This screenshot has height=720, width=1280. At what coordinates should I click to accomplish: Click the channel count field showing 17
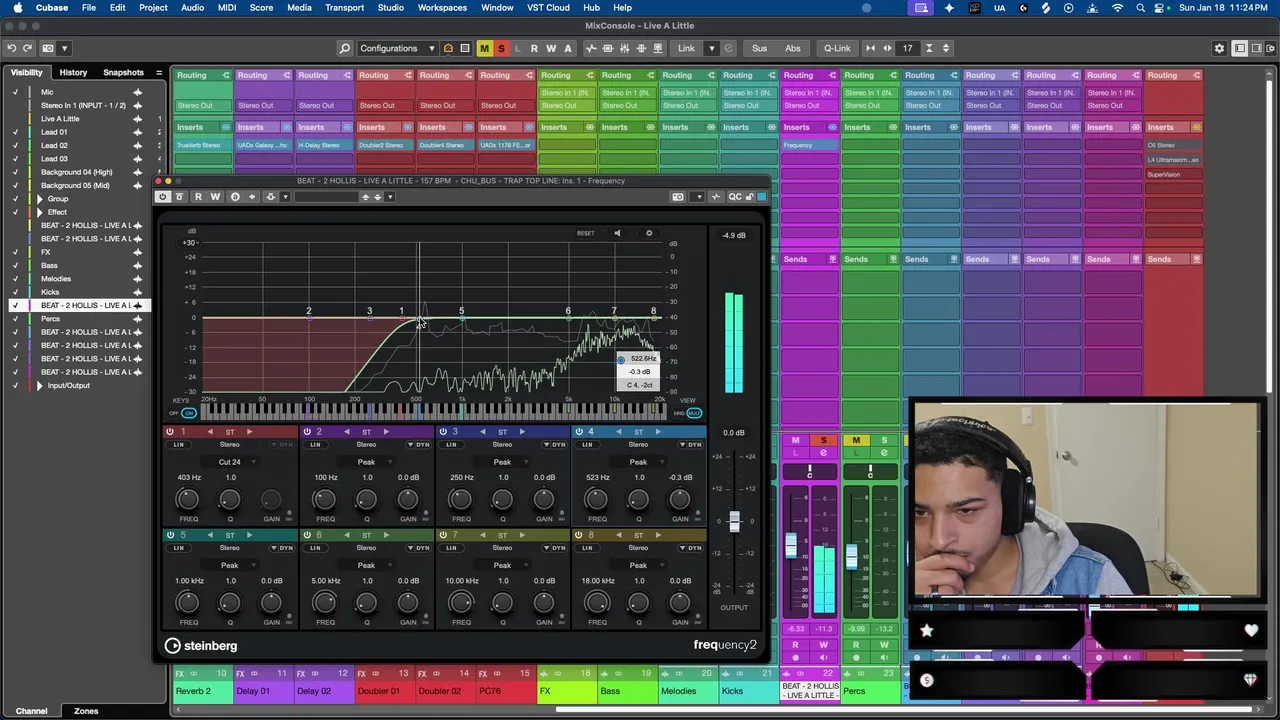(x=908, y=48)
